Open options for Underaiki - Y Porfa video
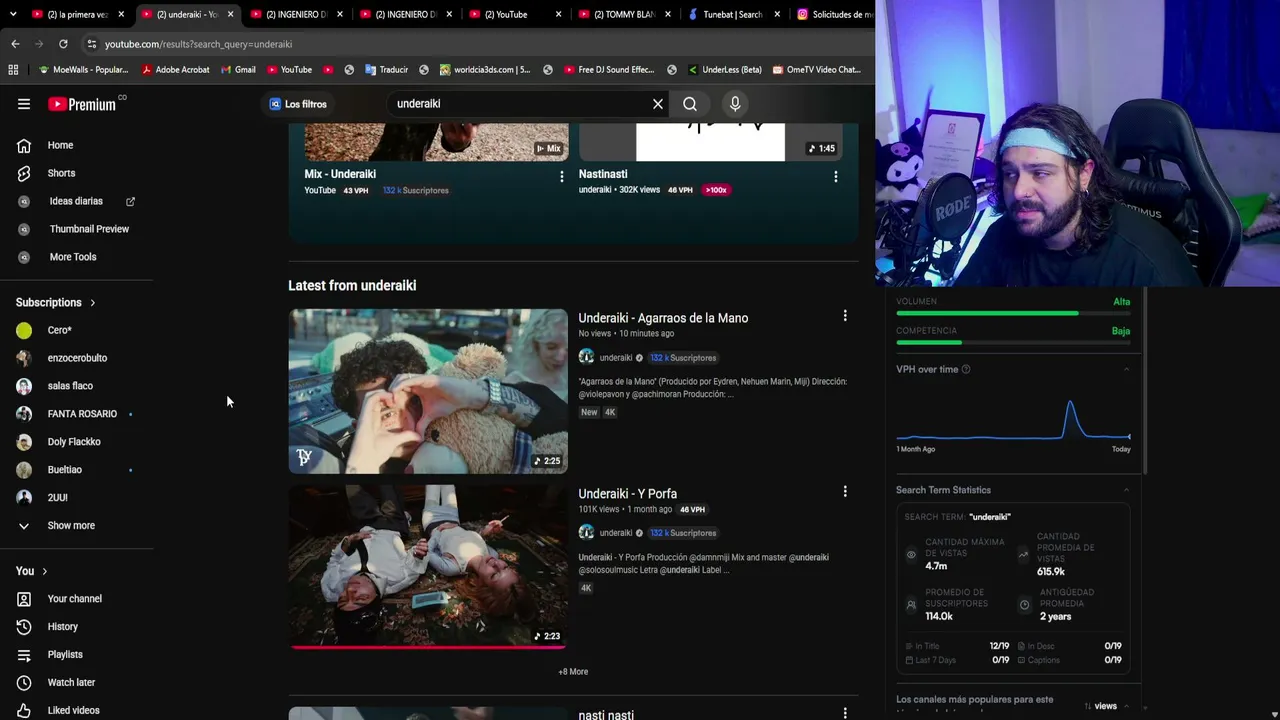 click(x=845, y=492)
